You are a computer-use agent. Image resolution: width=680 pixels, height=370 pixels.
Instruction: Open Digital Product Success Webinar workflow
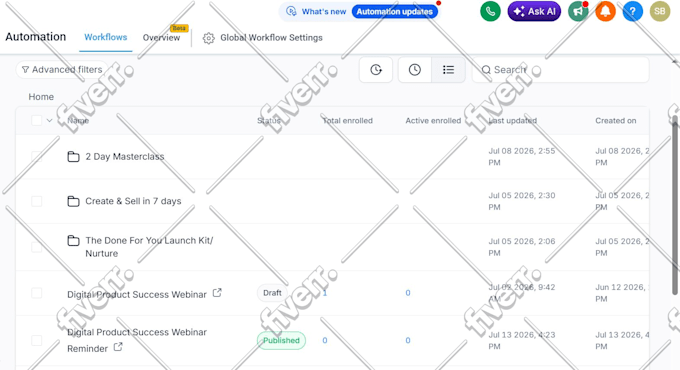coord(137,295)
